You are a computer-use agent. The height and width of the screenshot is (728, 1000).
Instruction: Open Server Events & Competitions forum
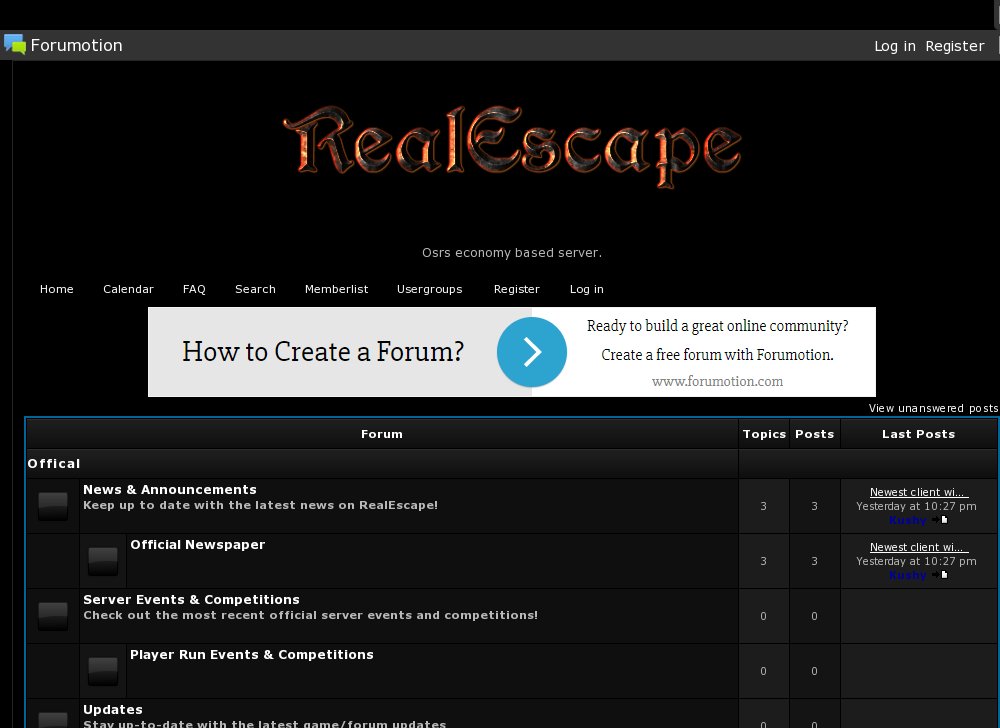pos(191,599)
